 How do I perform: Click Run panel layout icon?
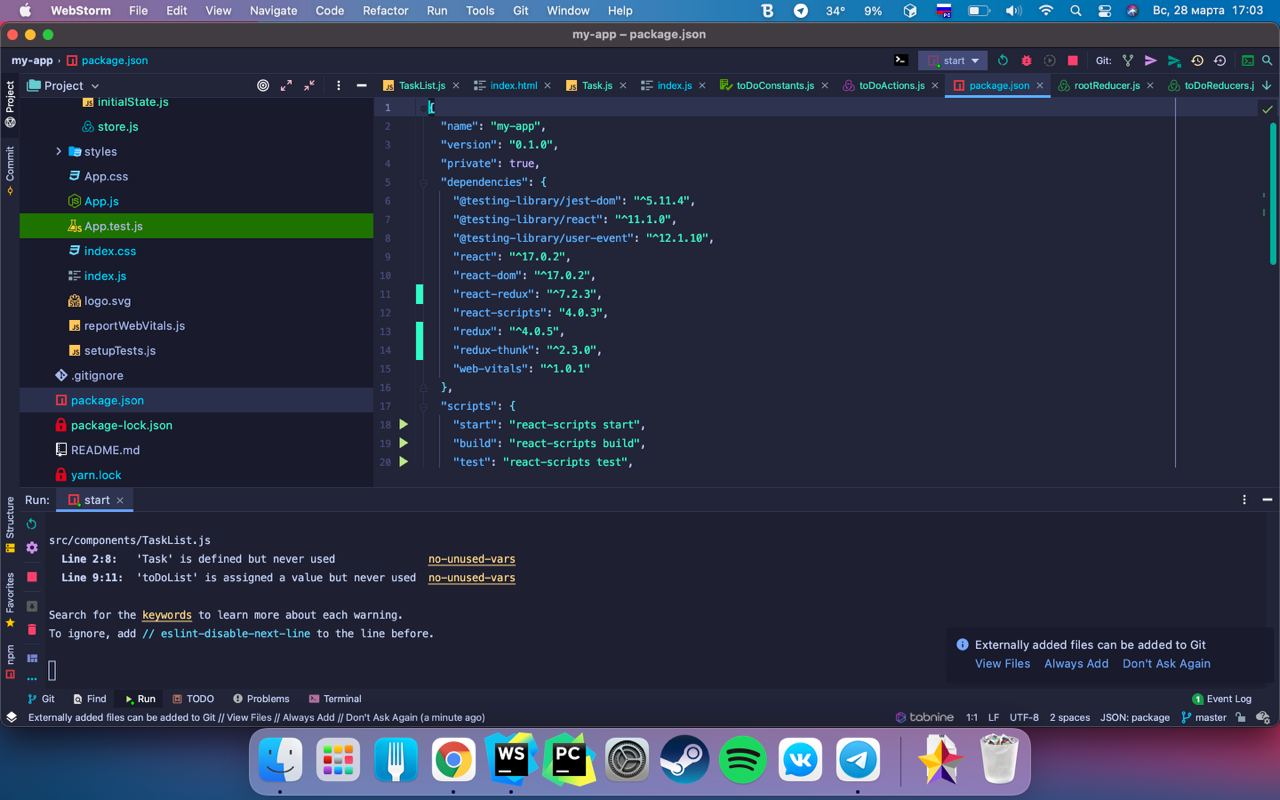pyautogui.click(x=31, y=658)
